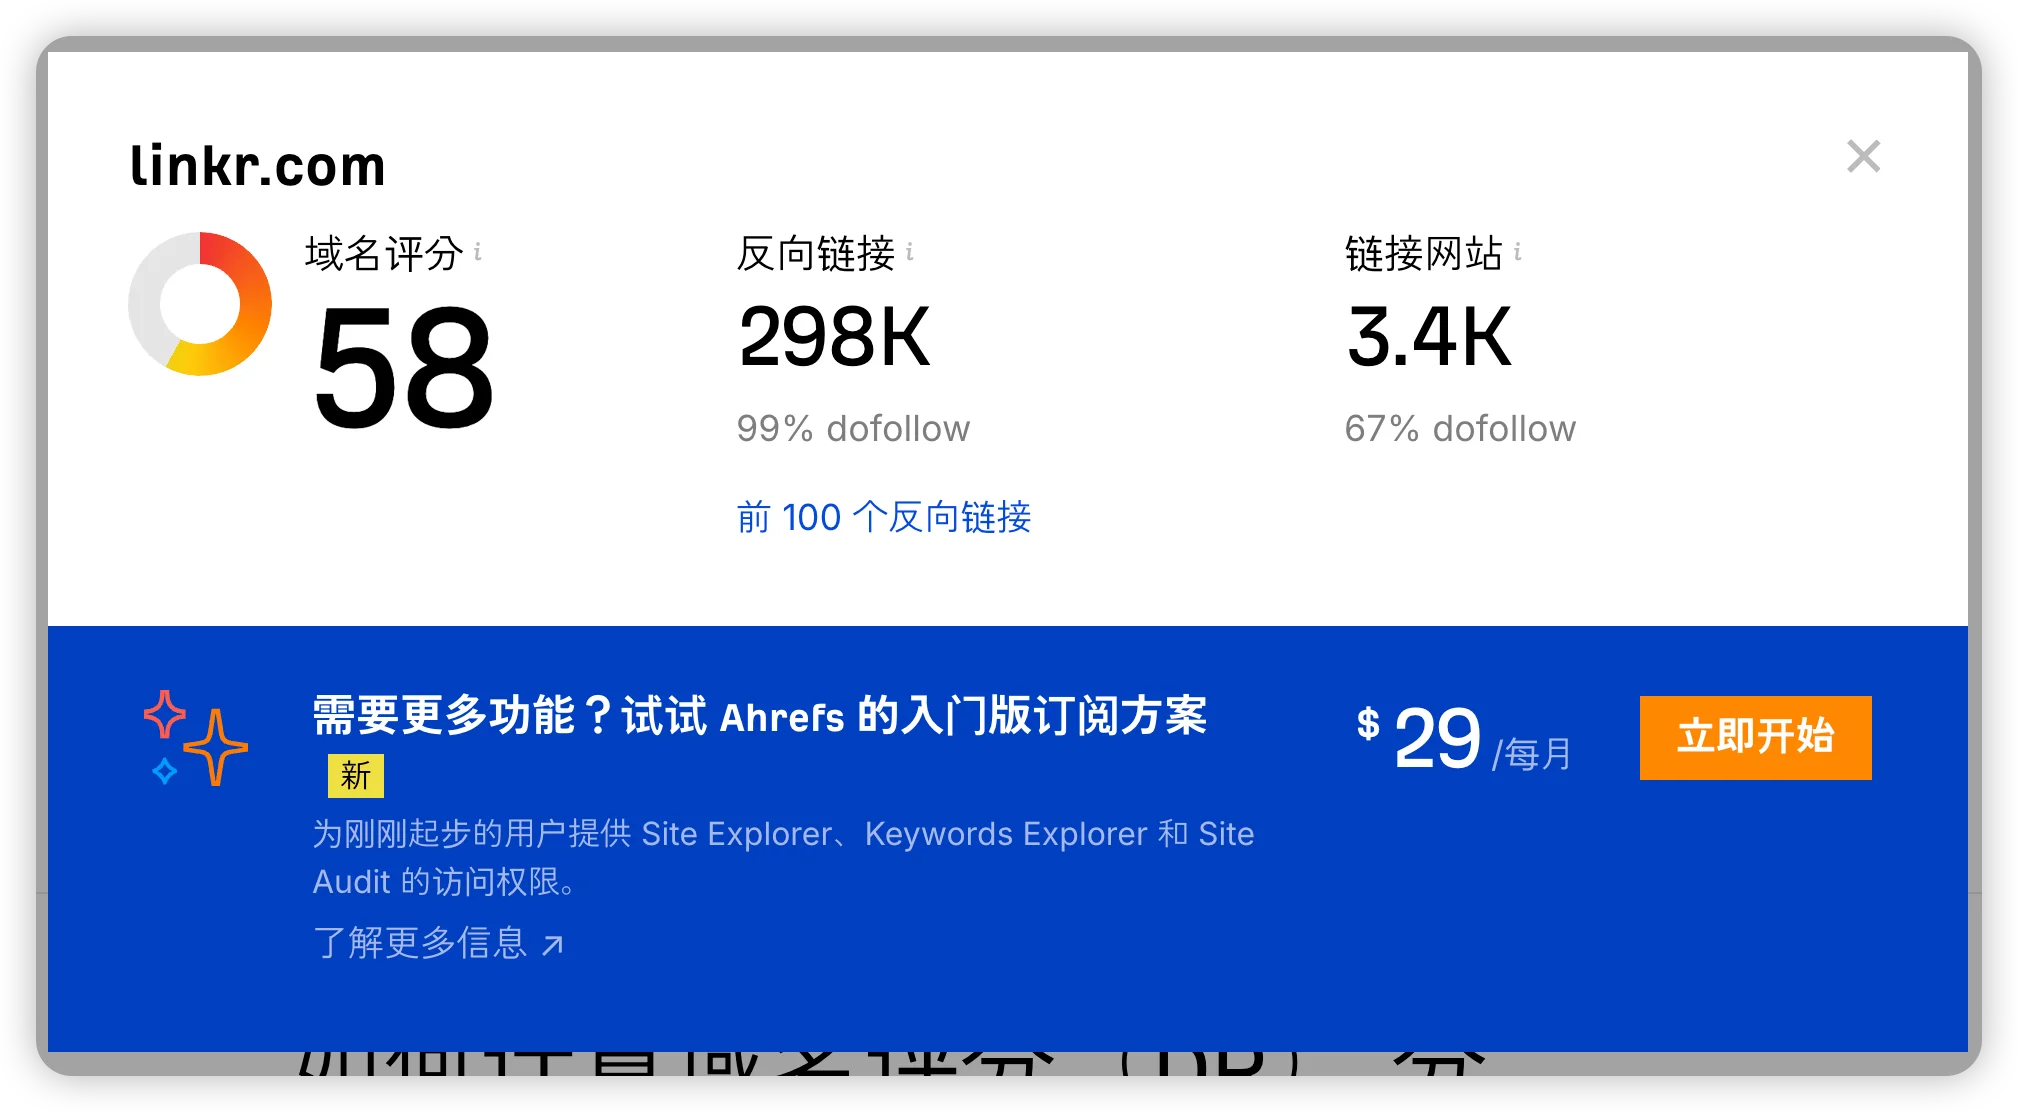The image size is (2018, 1112).
Task: Click the Ahrefs 入门版订阅方案 heading
Action: click(x=760, y=716)
